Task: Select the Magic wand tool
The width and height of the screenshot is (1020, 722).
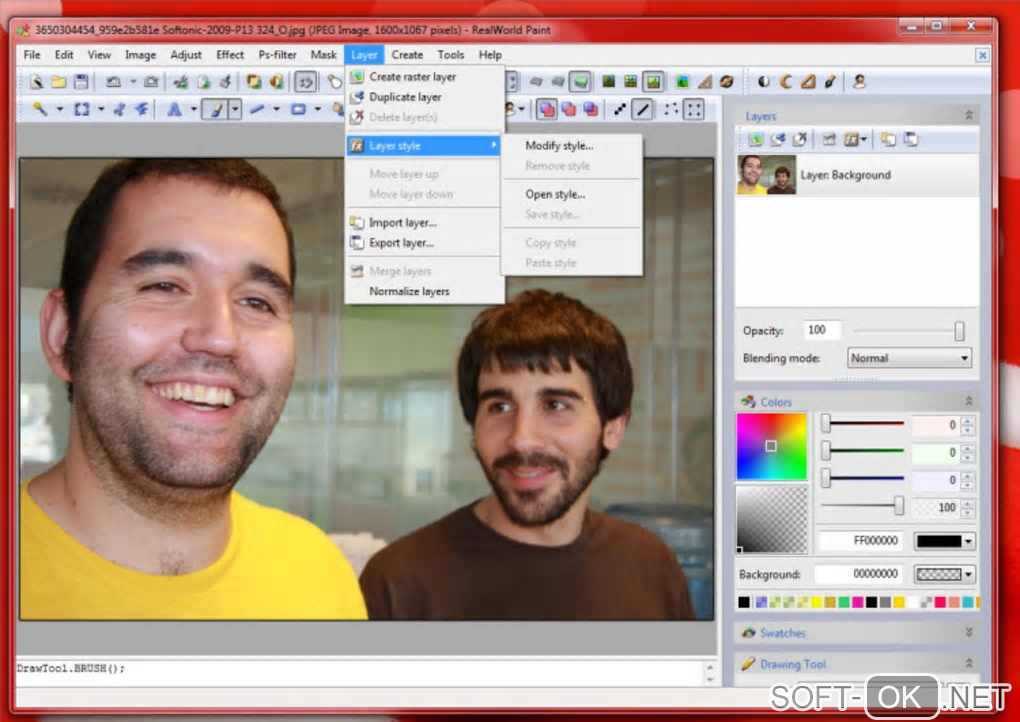Action: click(x=40, y=109)
